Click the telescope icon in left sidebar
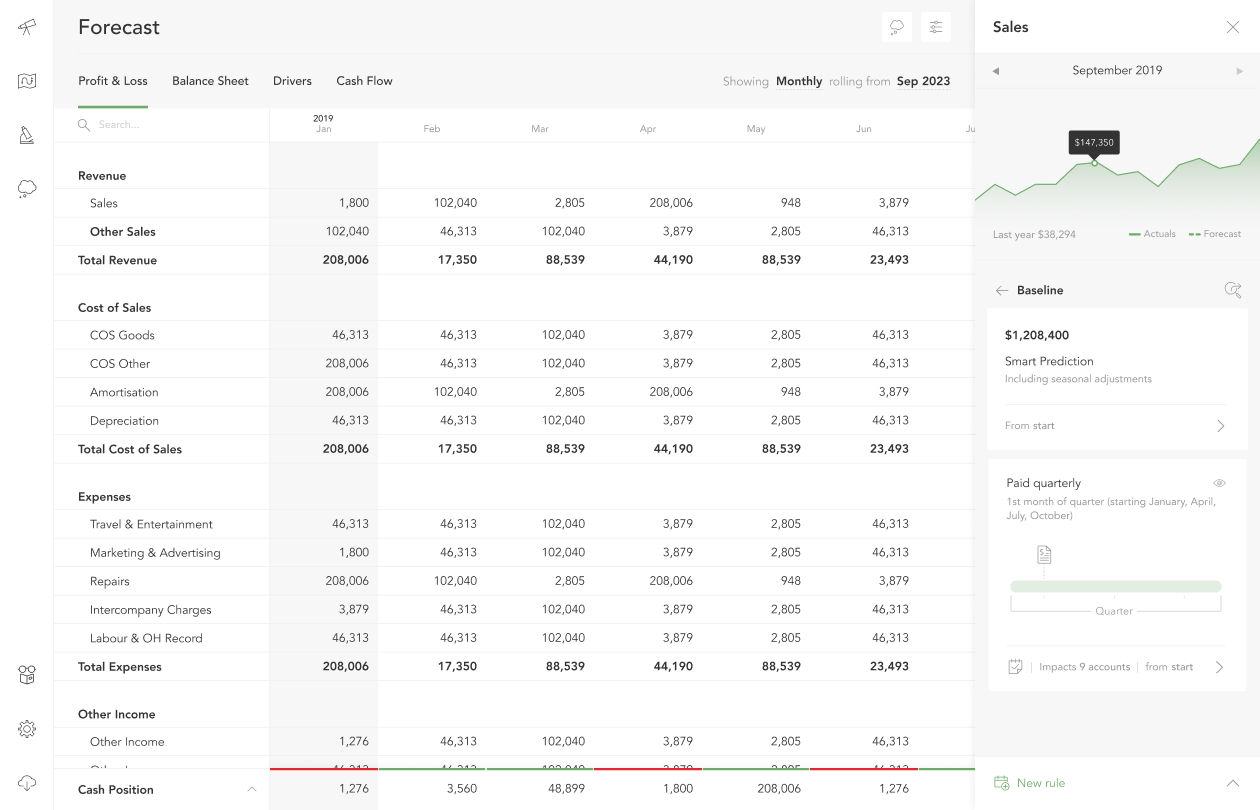Viewport: 1260px width, 810px height. coord(27,27)
